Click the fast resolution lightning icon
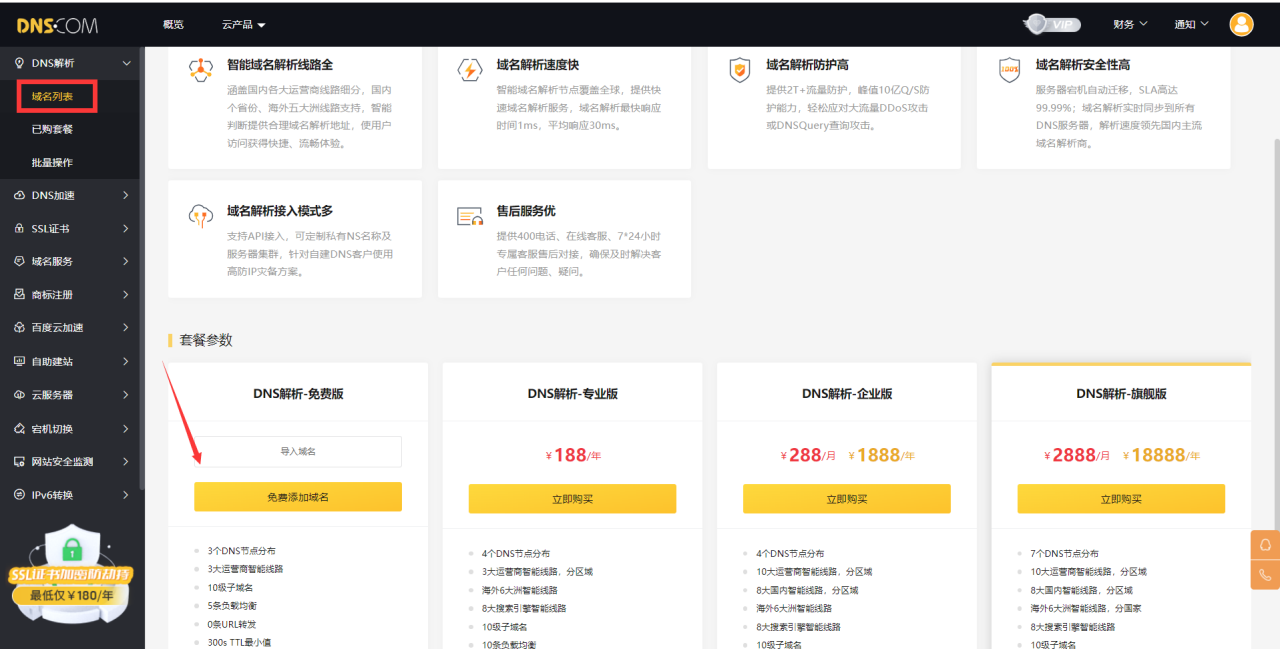The image size is (1280, 649). [469, 70]
